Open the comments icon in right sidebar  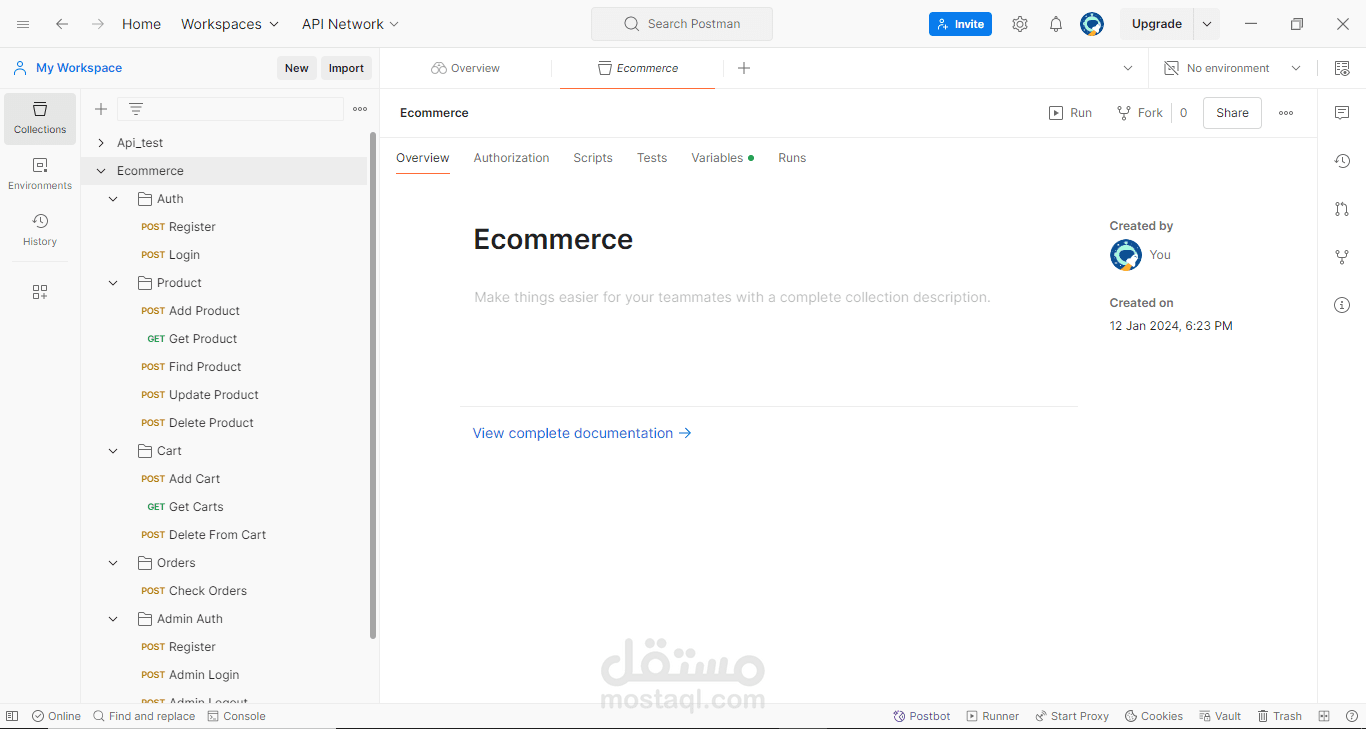point(1342,113)
